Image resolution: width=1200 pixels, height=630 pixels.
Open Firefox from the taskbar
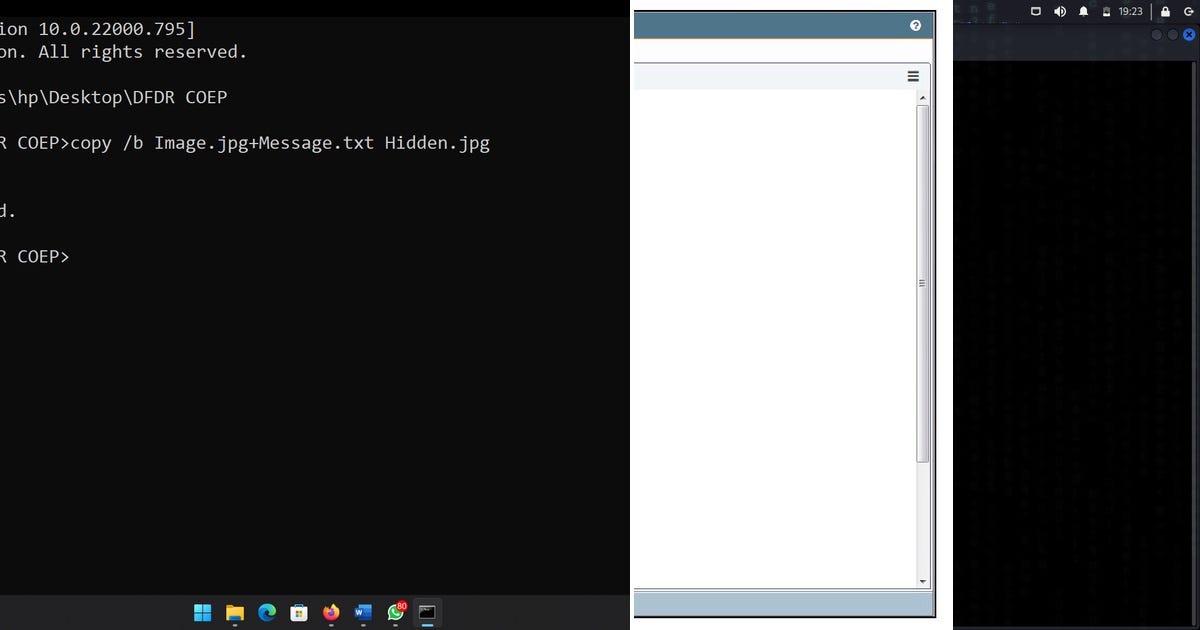tap(331, 612)
